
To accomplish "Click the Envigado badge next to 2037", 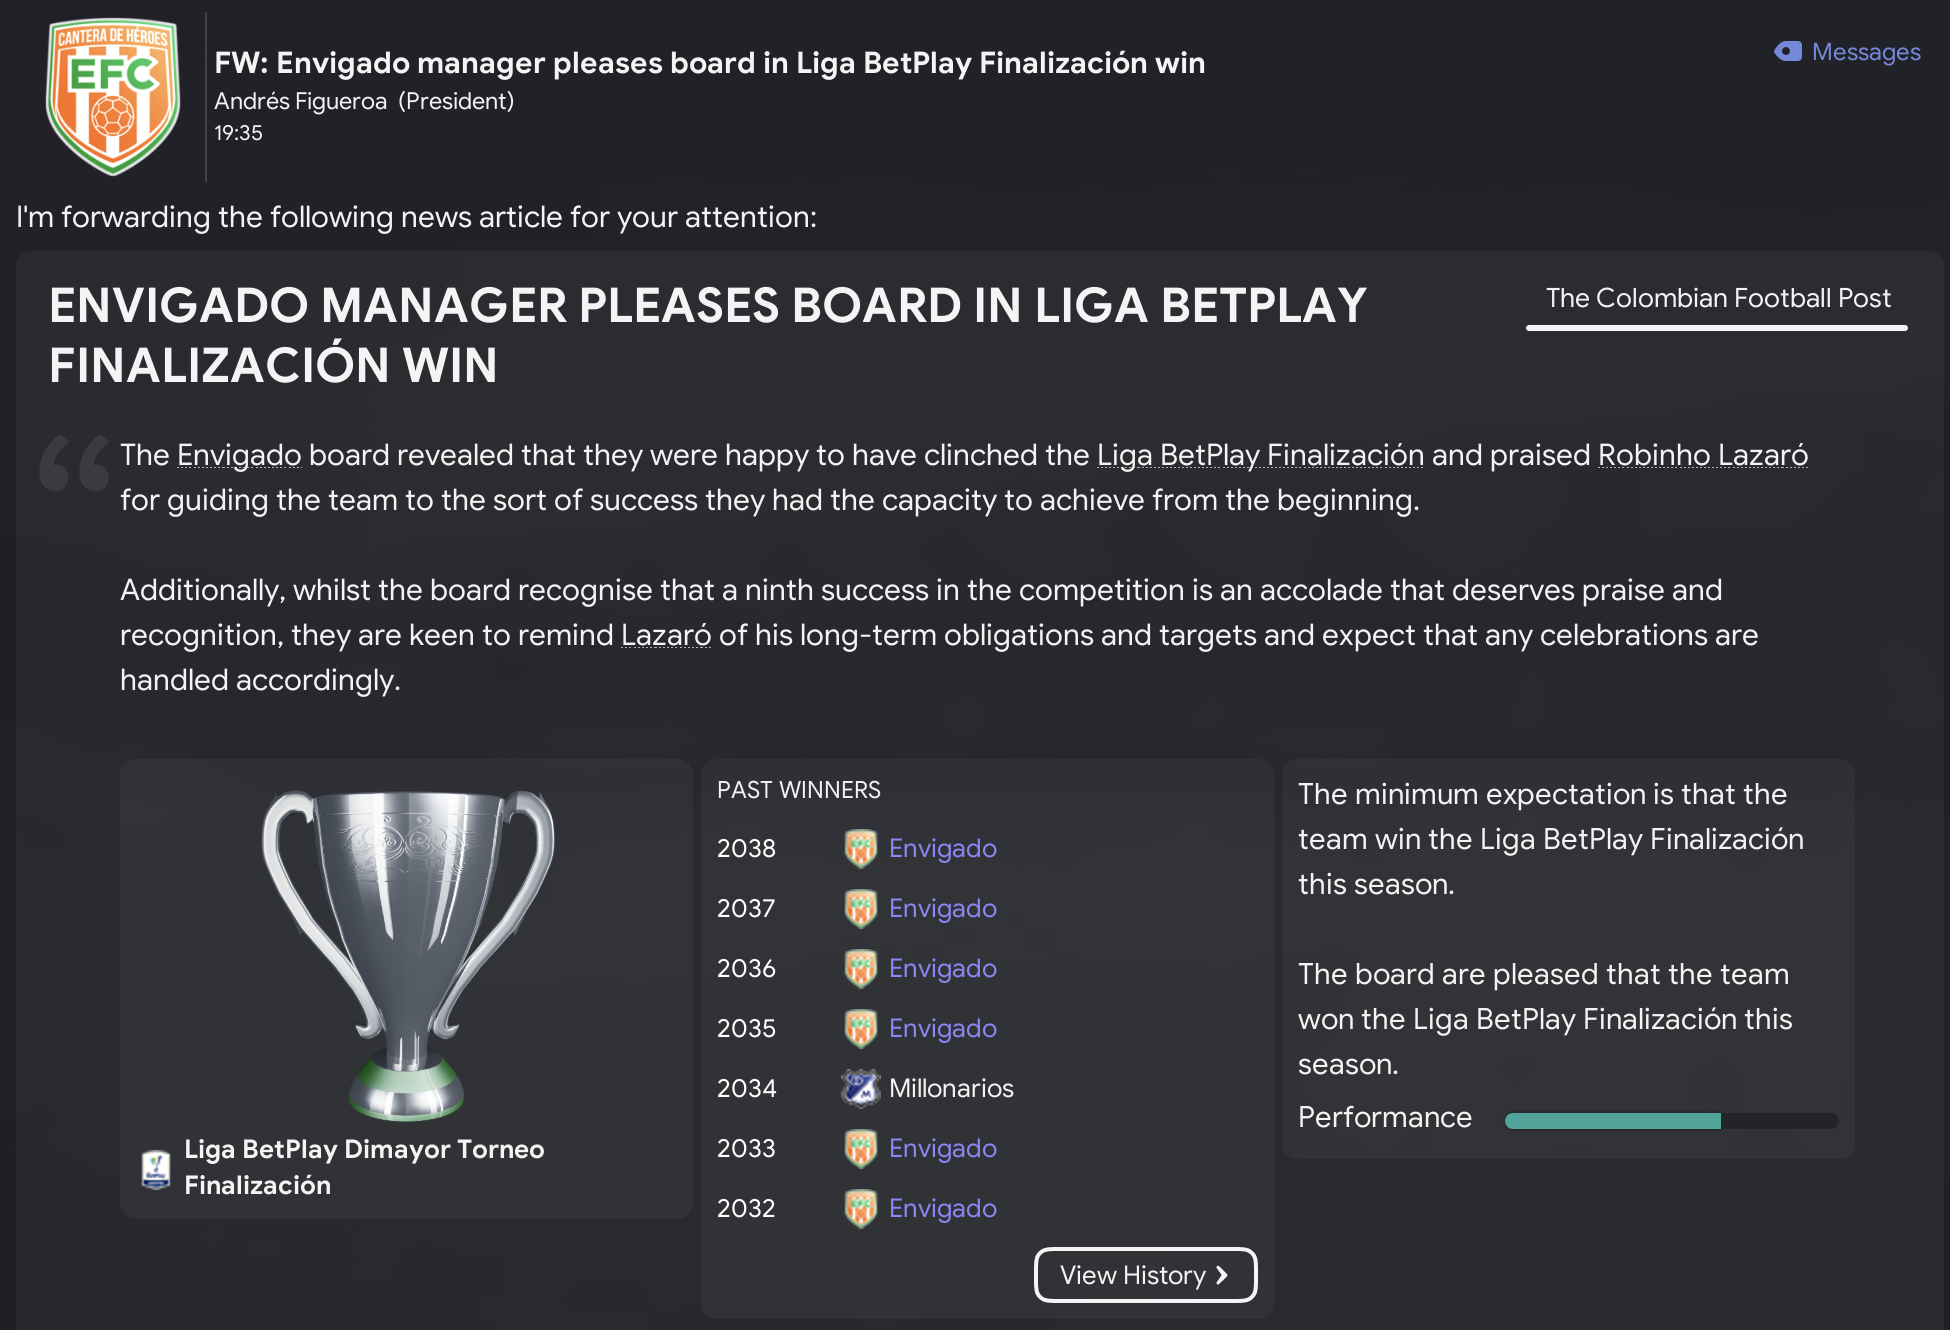I will click(860, 908).
